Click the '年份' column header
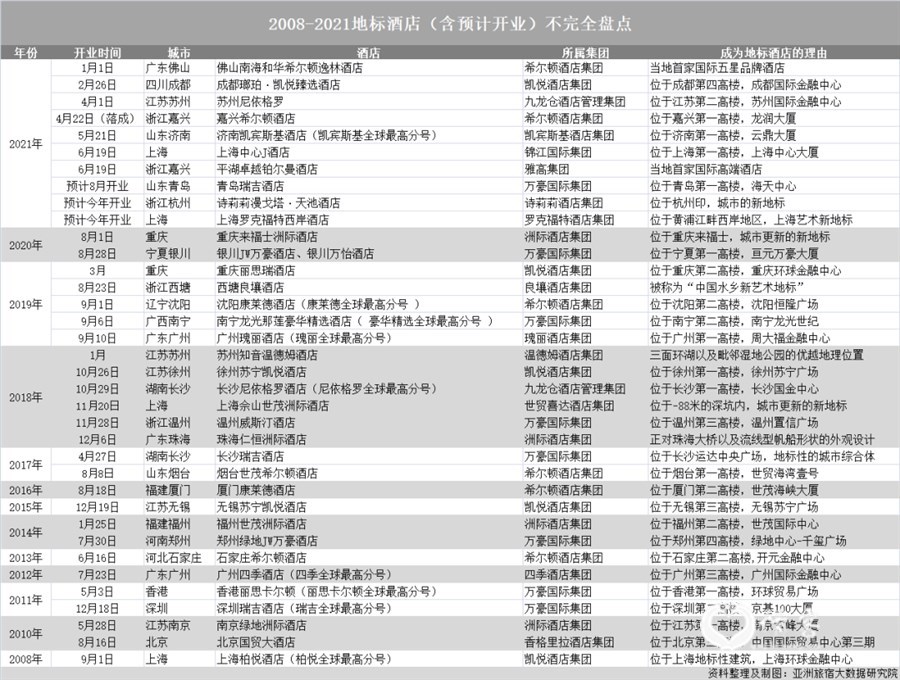The width and height of the screenshot is (900, 680). click(x=26, y=53)
